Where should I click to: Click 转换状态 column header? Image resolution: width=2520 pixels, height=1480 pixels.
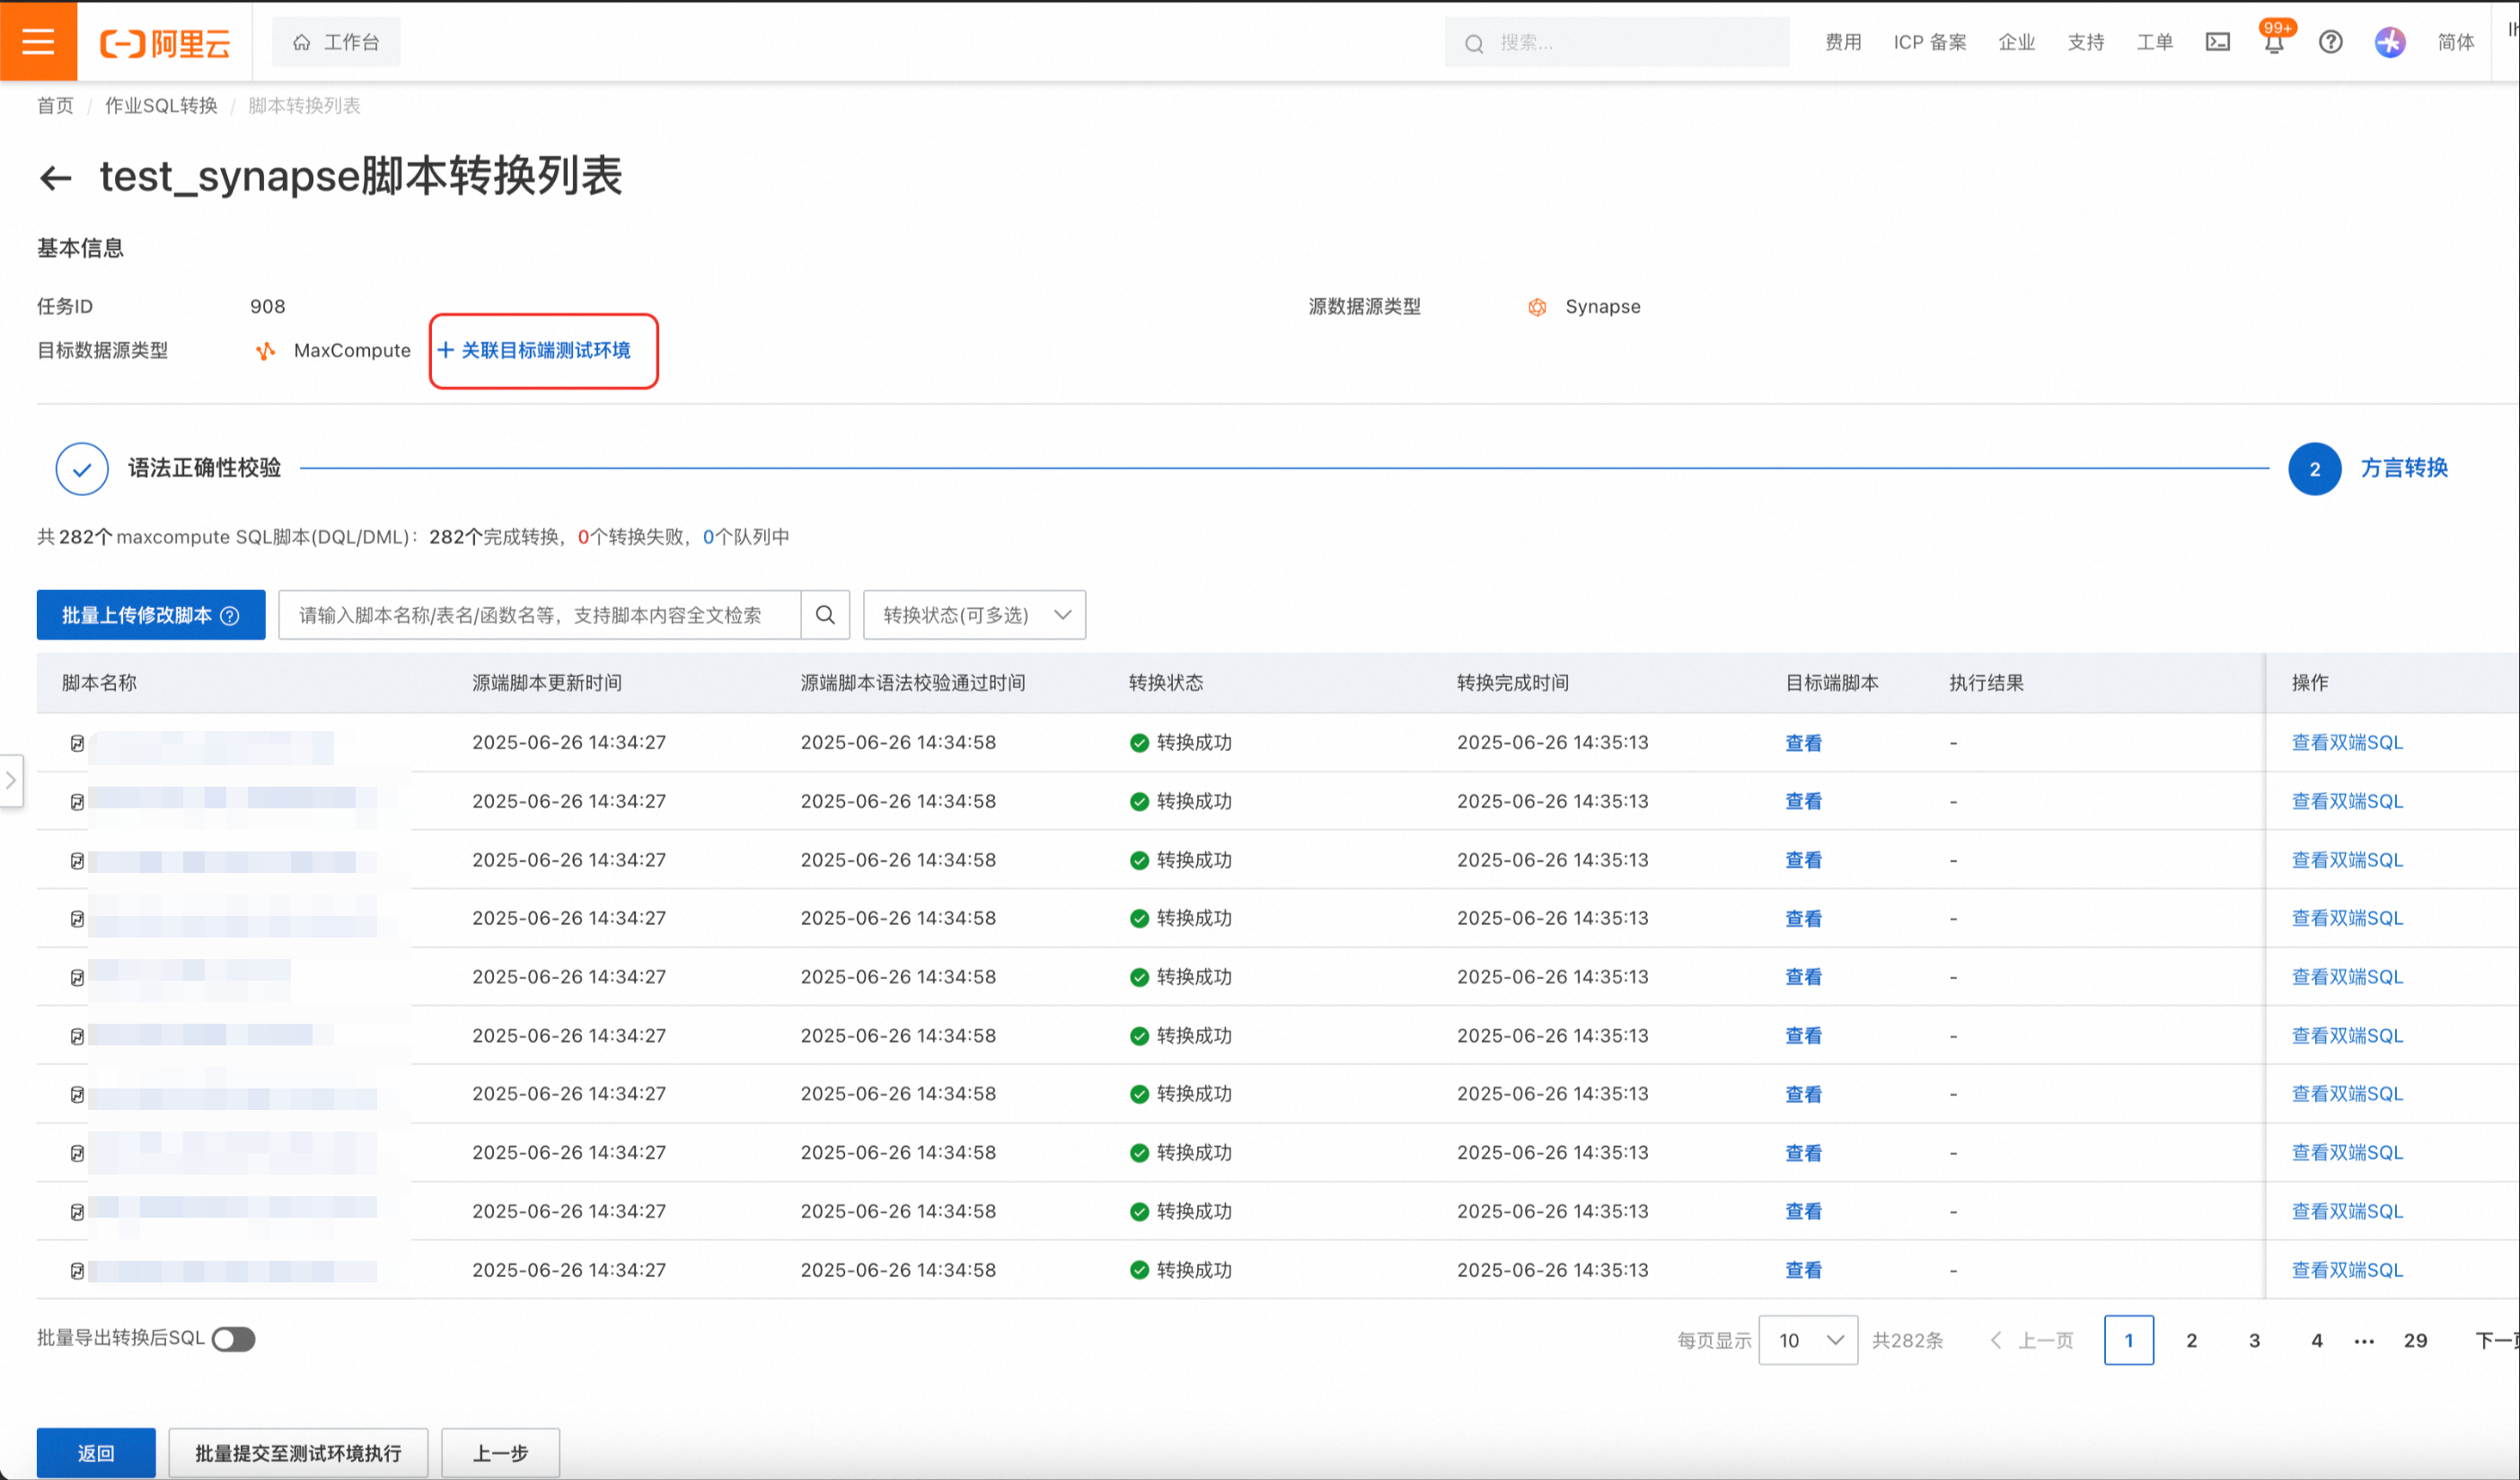tap(1166, 683)
